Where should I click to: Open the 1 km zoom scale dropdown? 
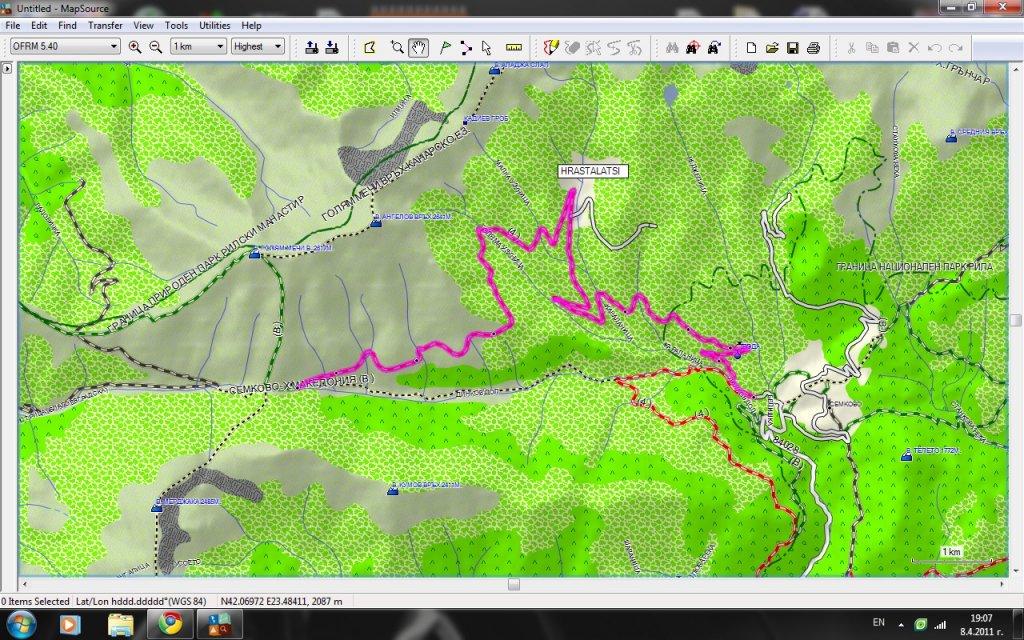(x=198, y=46)
